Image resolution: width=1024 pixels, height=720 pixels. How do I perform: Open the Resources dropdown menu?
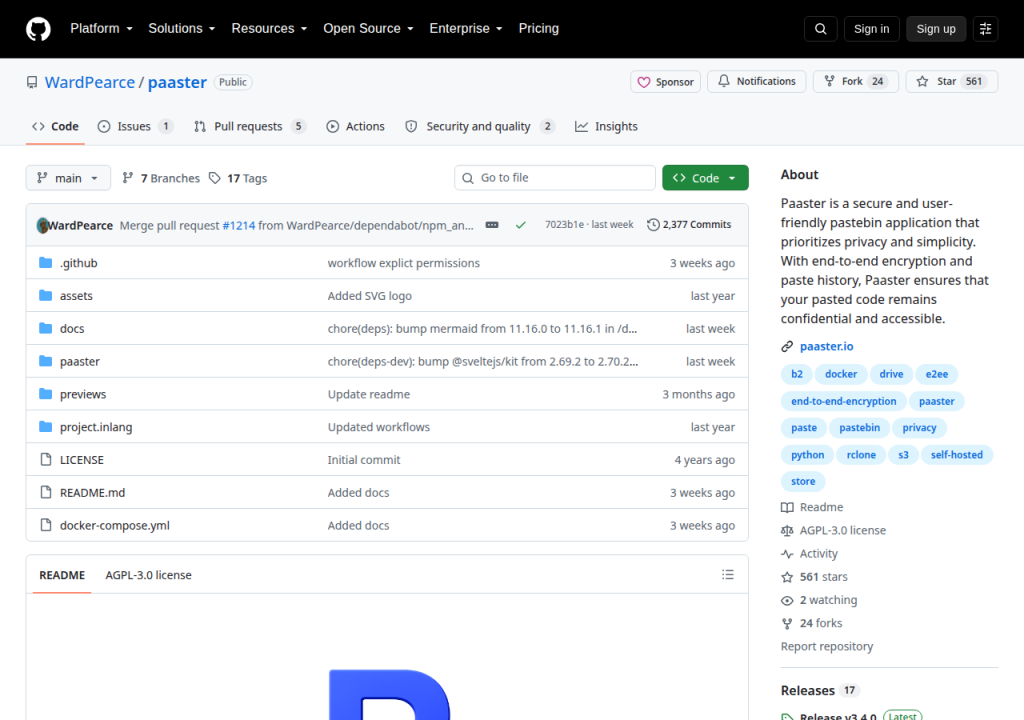[269, 29]
